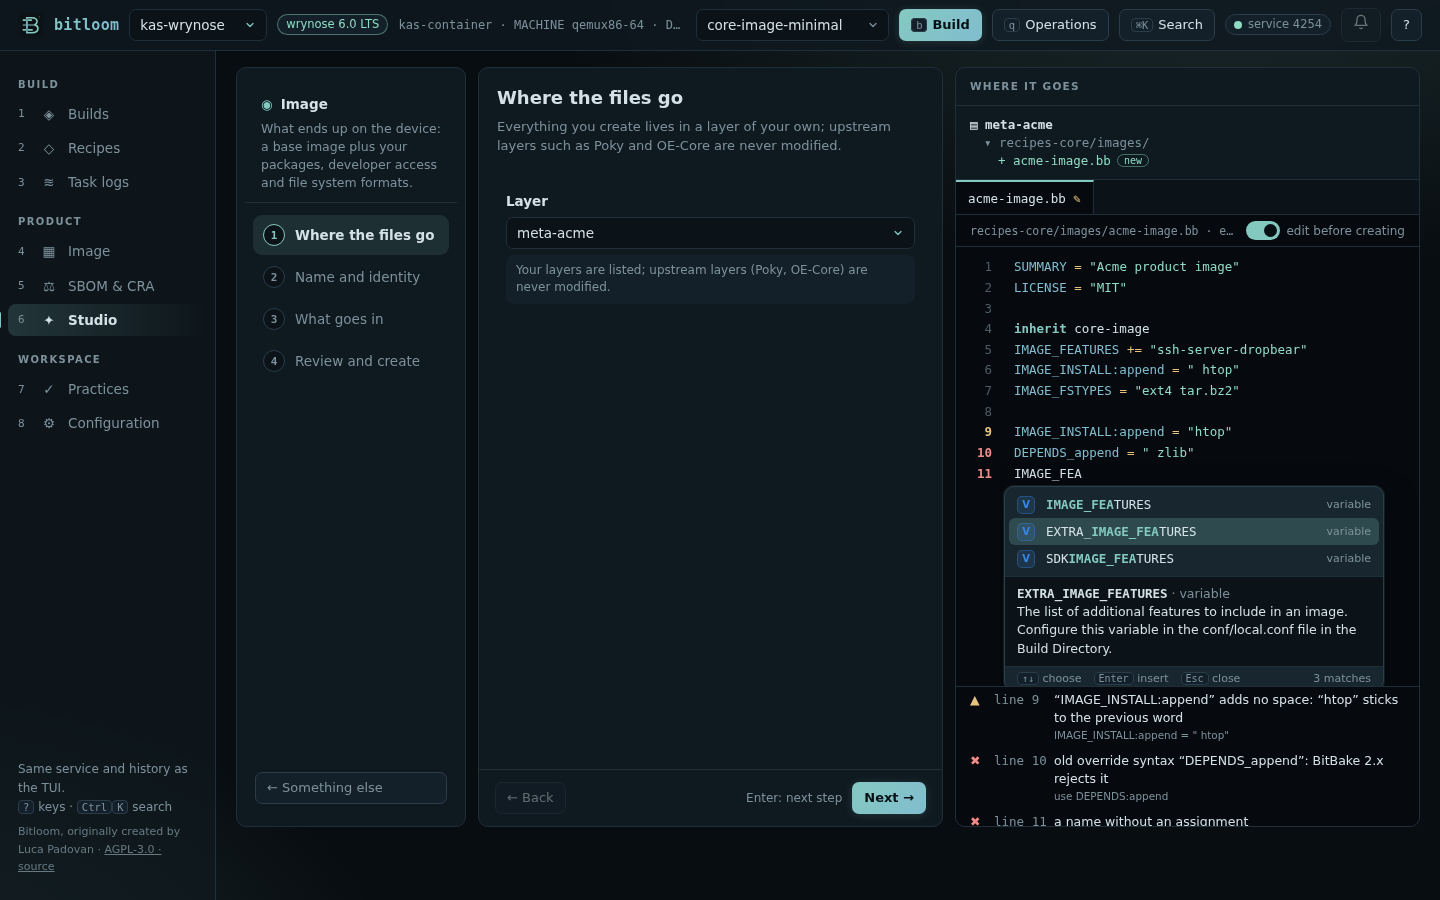Click the Image sidebar icon

coord(49,252)
